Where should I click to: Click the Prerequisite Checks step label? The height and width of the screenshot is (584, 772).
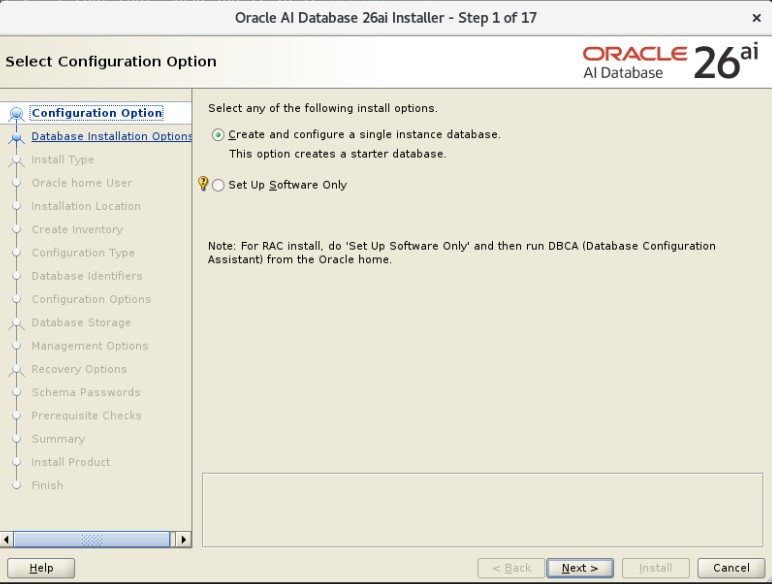(x=86, y=416)
